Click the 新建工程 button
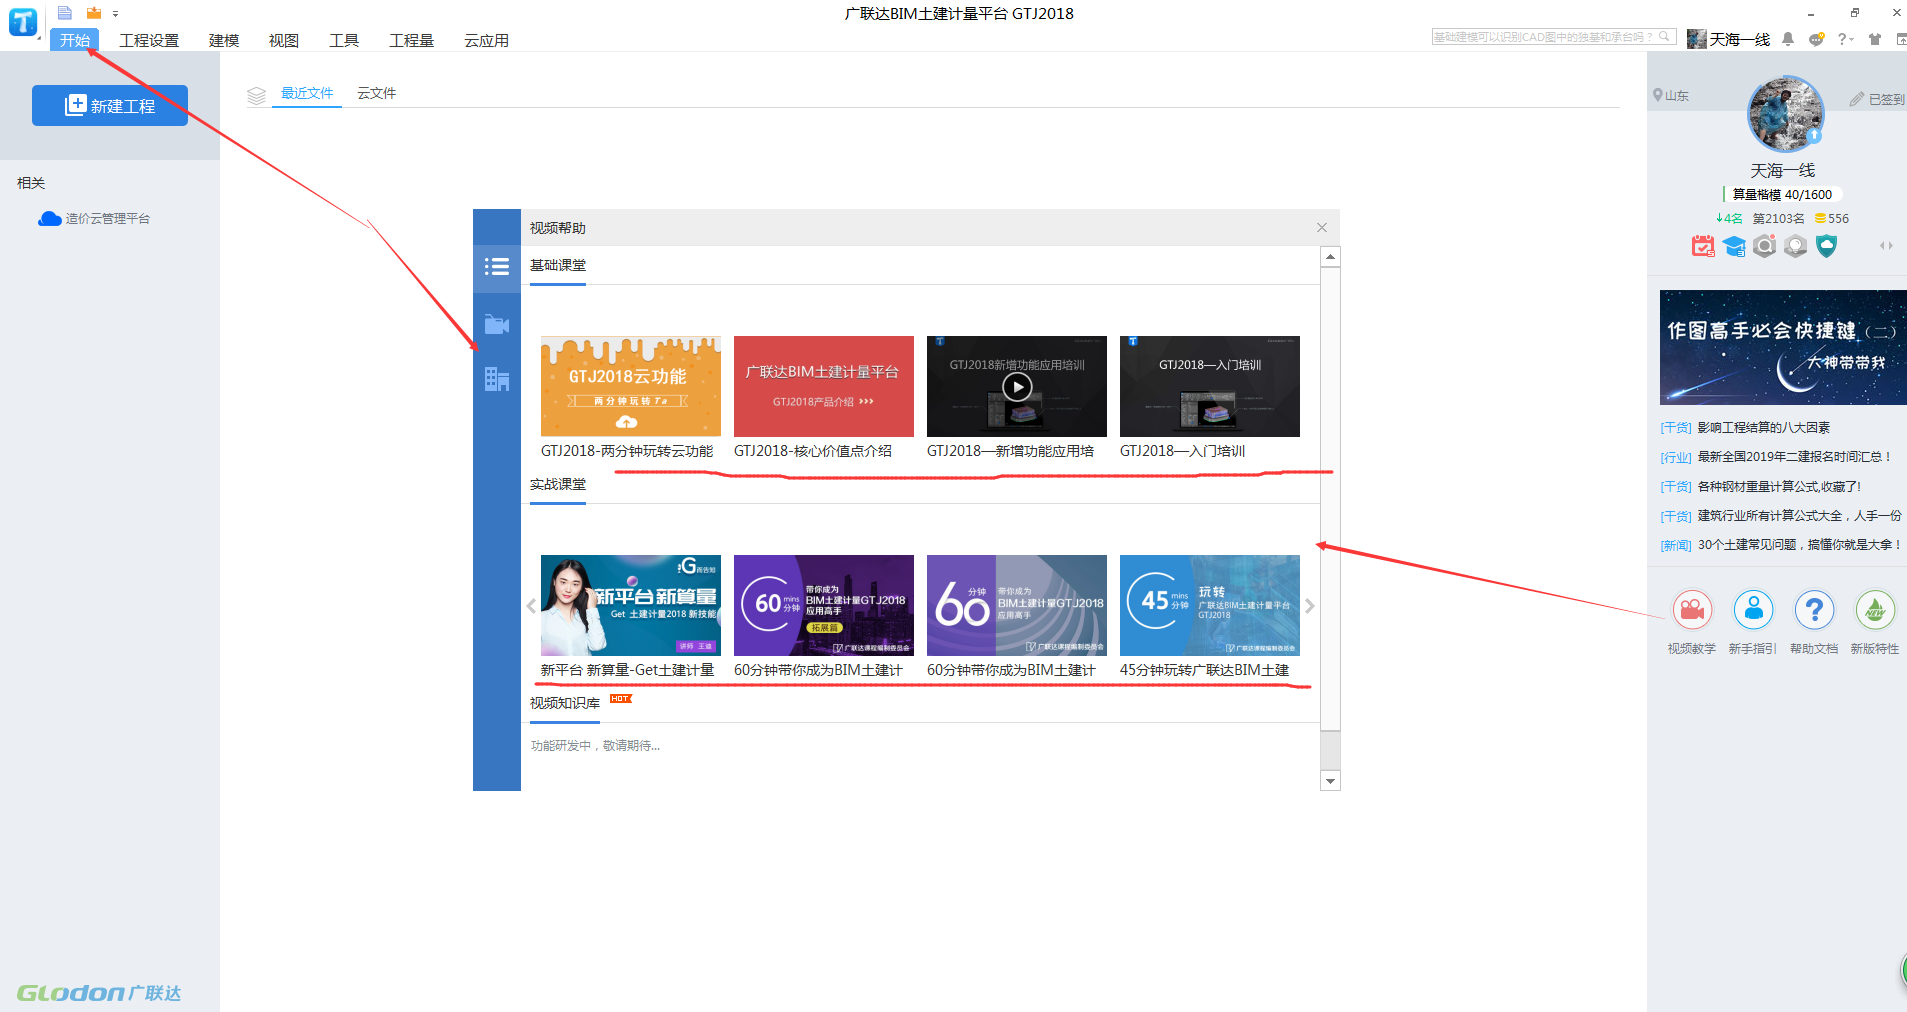 click(x=110, y=105)
